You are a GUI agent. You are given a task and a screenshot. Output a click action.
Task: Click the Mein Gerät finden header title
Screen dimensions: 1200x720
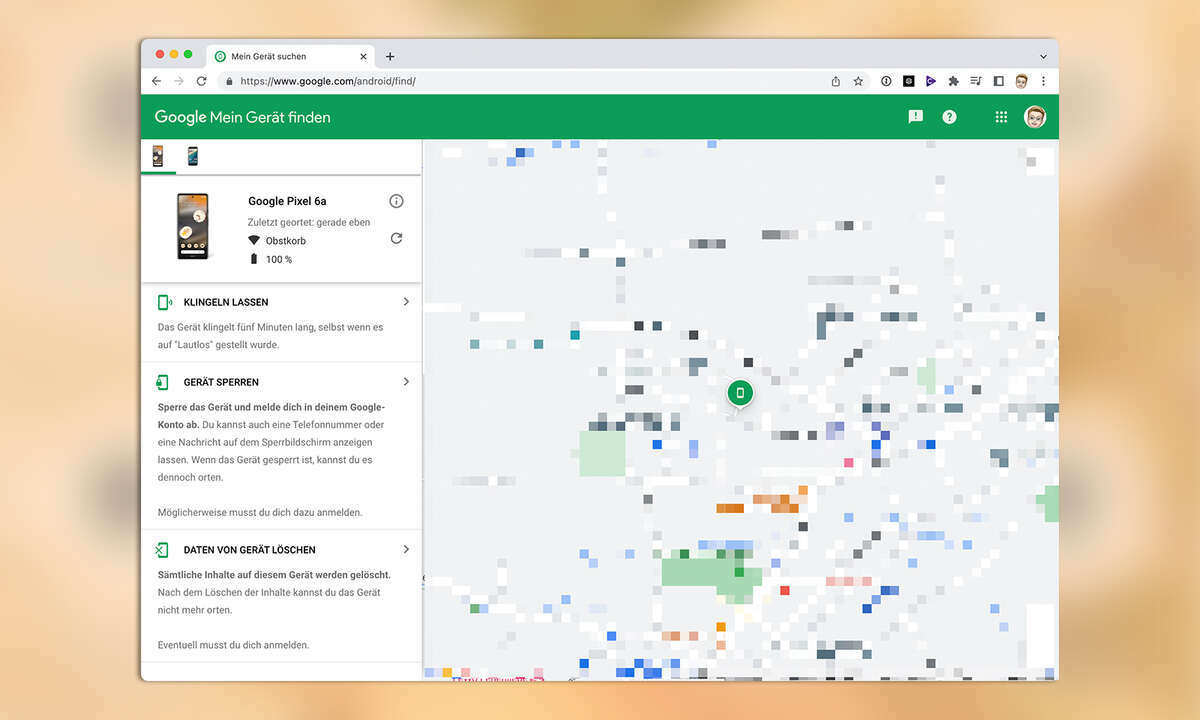pos(270,117)
